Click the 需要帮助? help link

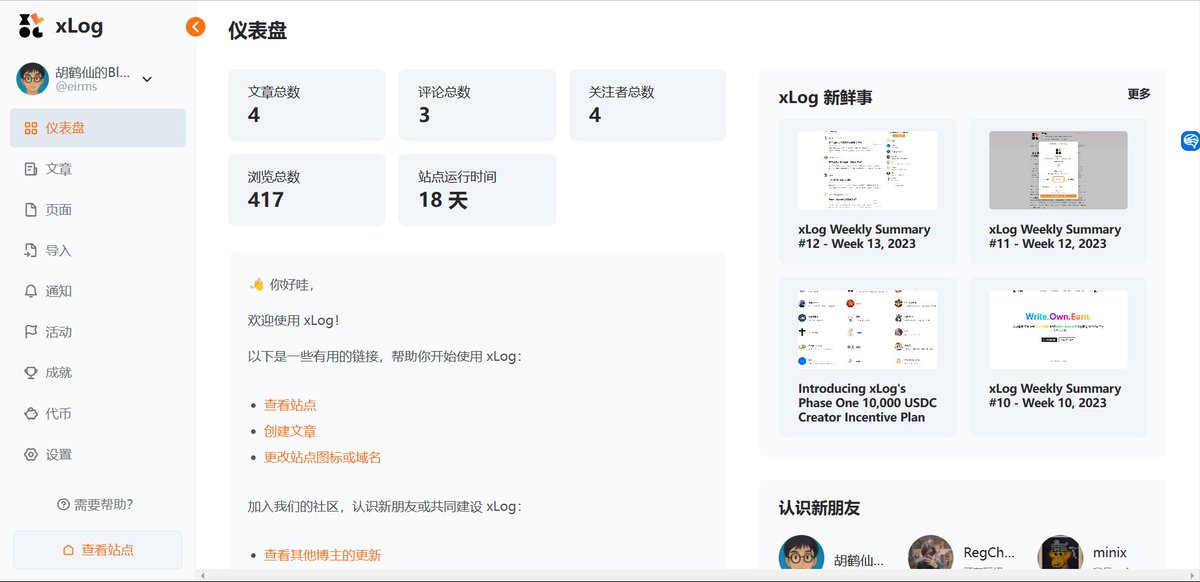pos(96,504)
